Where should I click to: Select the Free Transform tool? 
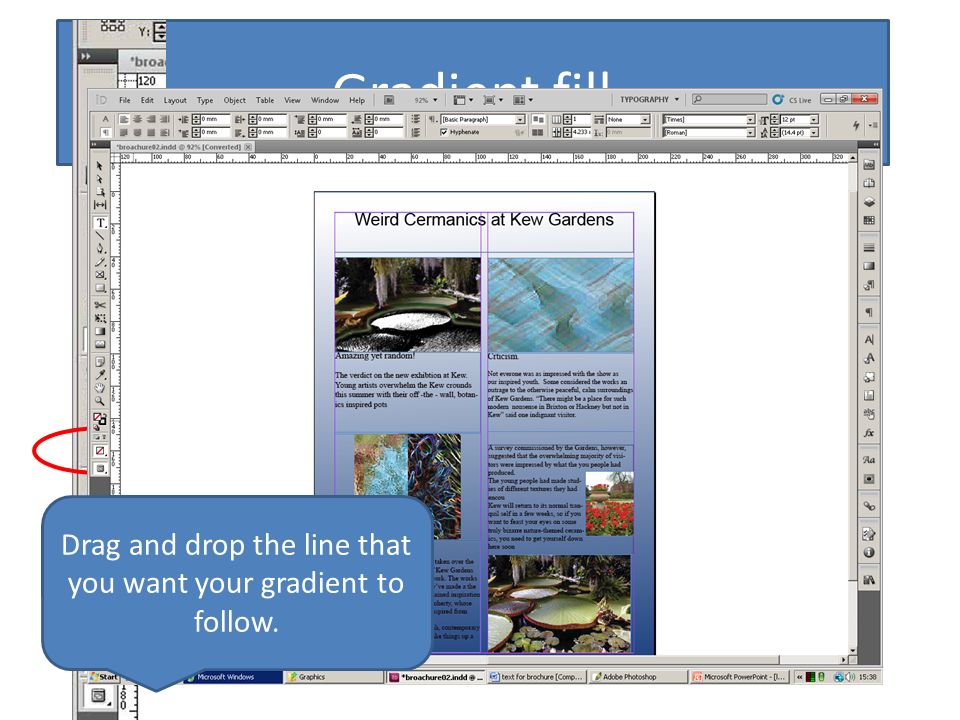click(100, 318)
